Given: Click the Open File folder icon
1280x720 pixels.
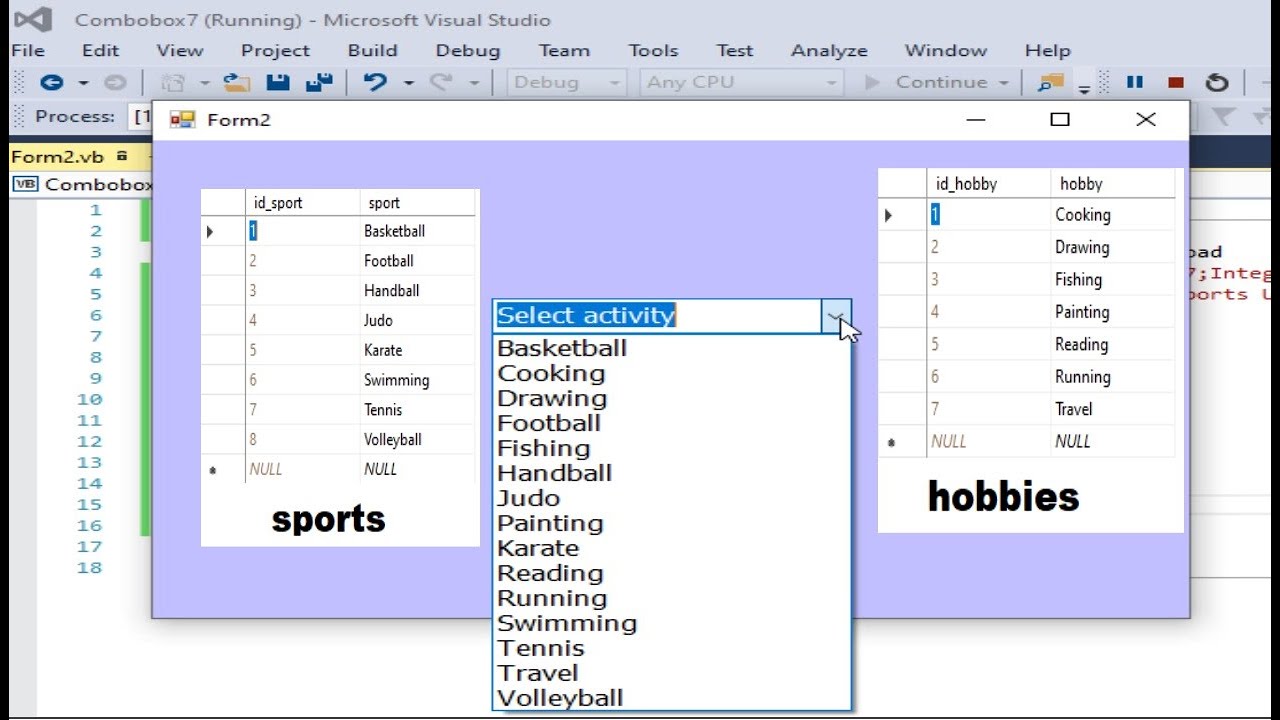Looking at the screenshot, I should click(x=236, y=83).
